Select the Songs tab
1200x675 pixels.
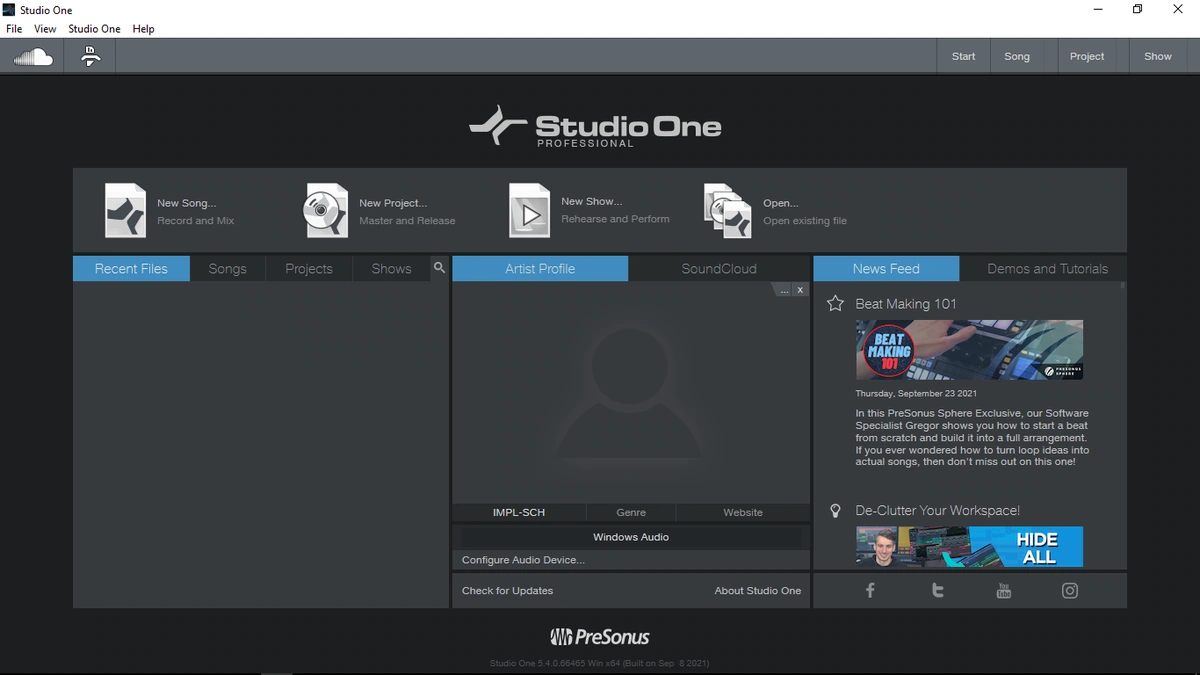pos(227,268)
